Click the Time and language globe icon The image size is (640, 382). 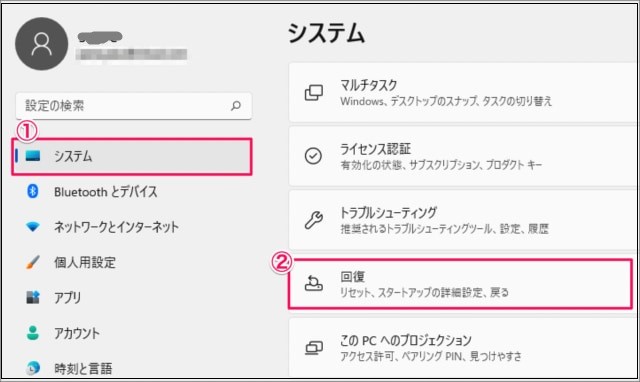(x=33, y=368)
